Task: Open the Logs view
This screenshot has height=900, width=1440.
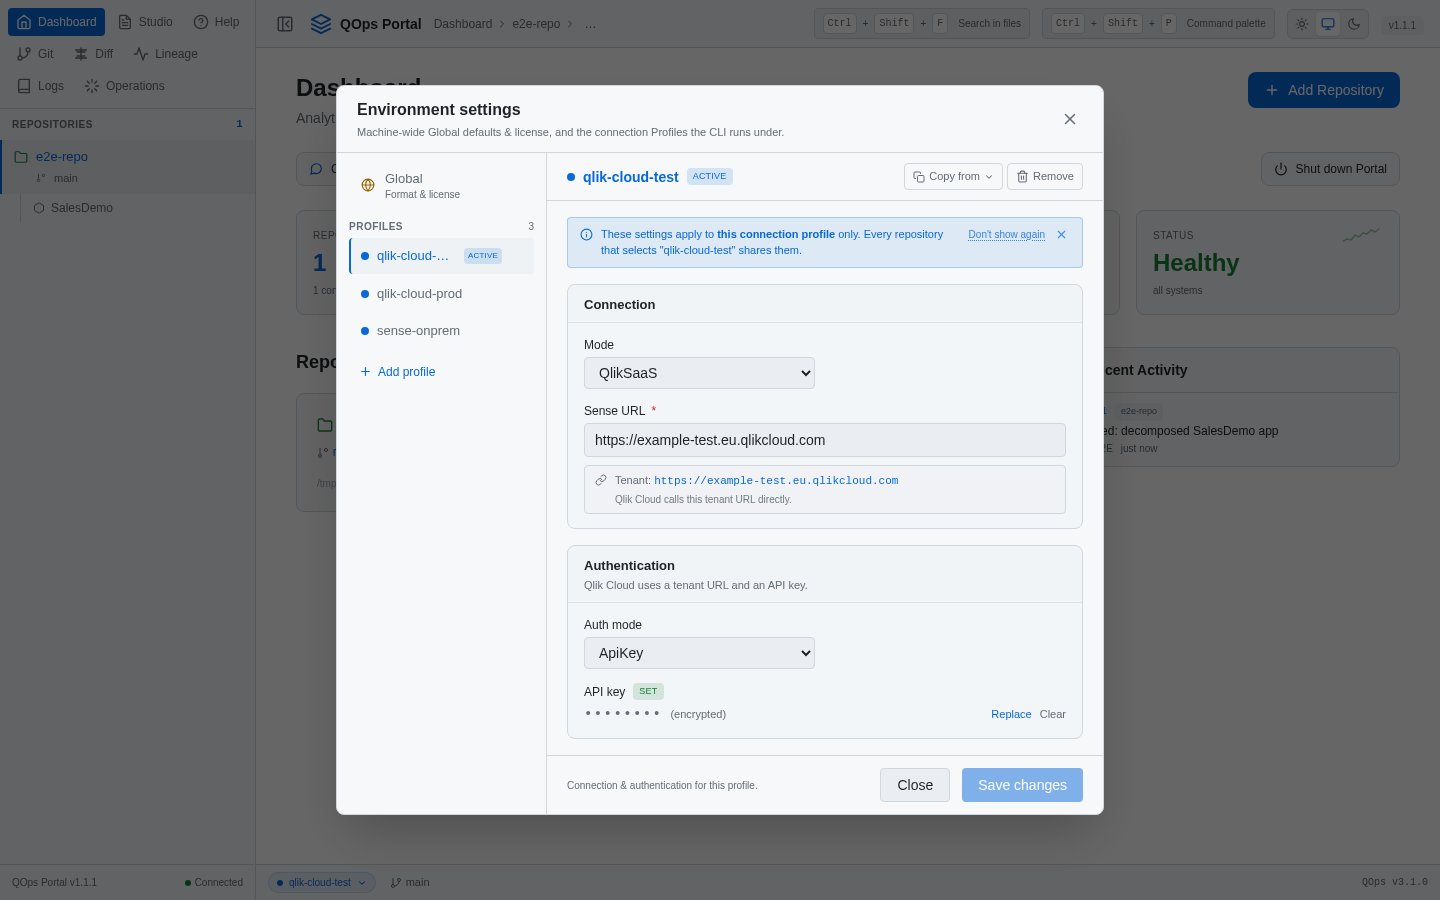Action: point(41,86)
